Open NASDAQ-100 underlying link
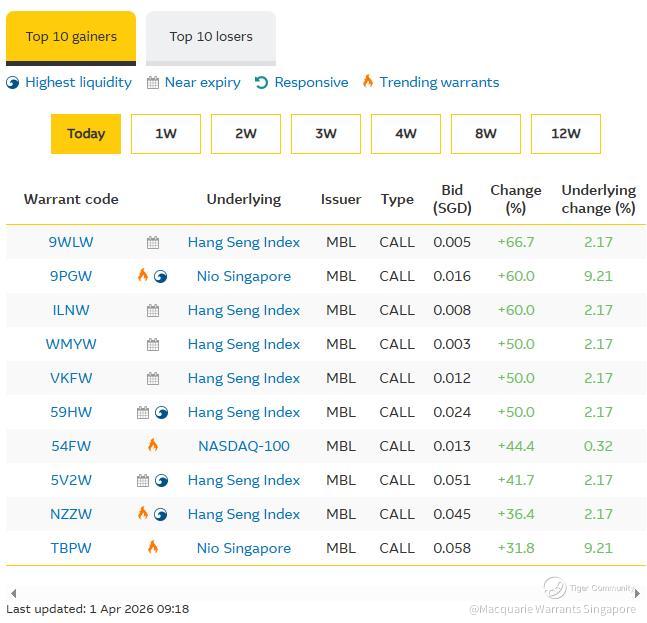 [244, 446]
